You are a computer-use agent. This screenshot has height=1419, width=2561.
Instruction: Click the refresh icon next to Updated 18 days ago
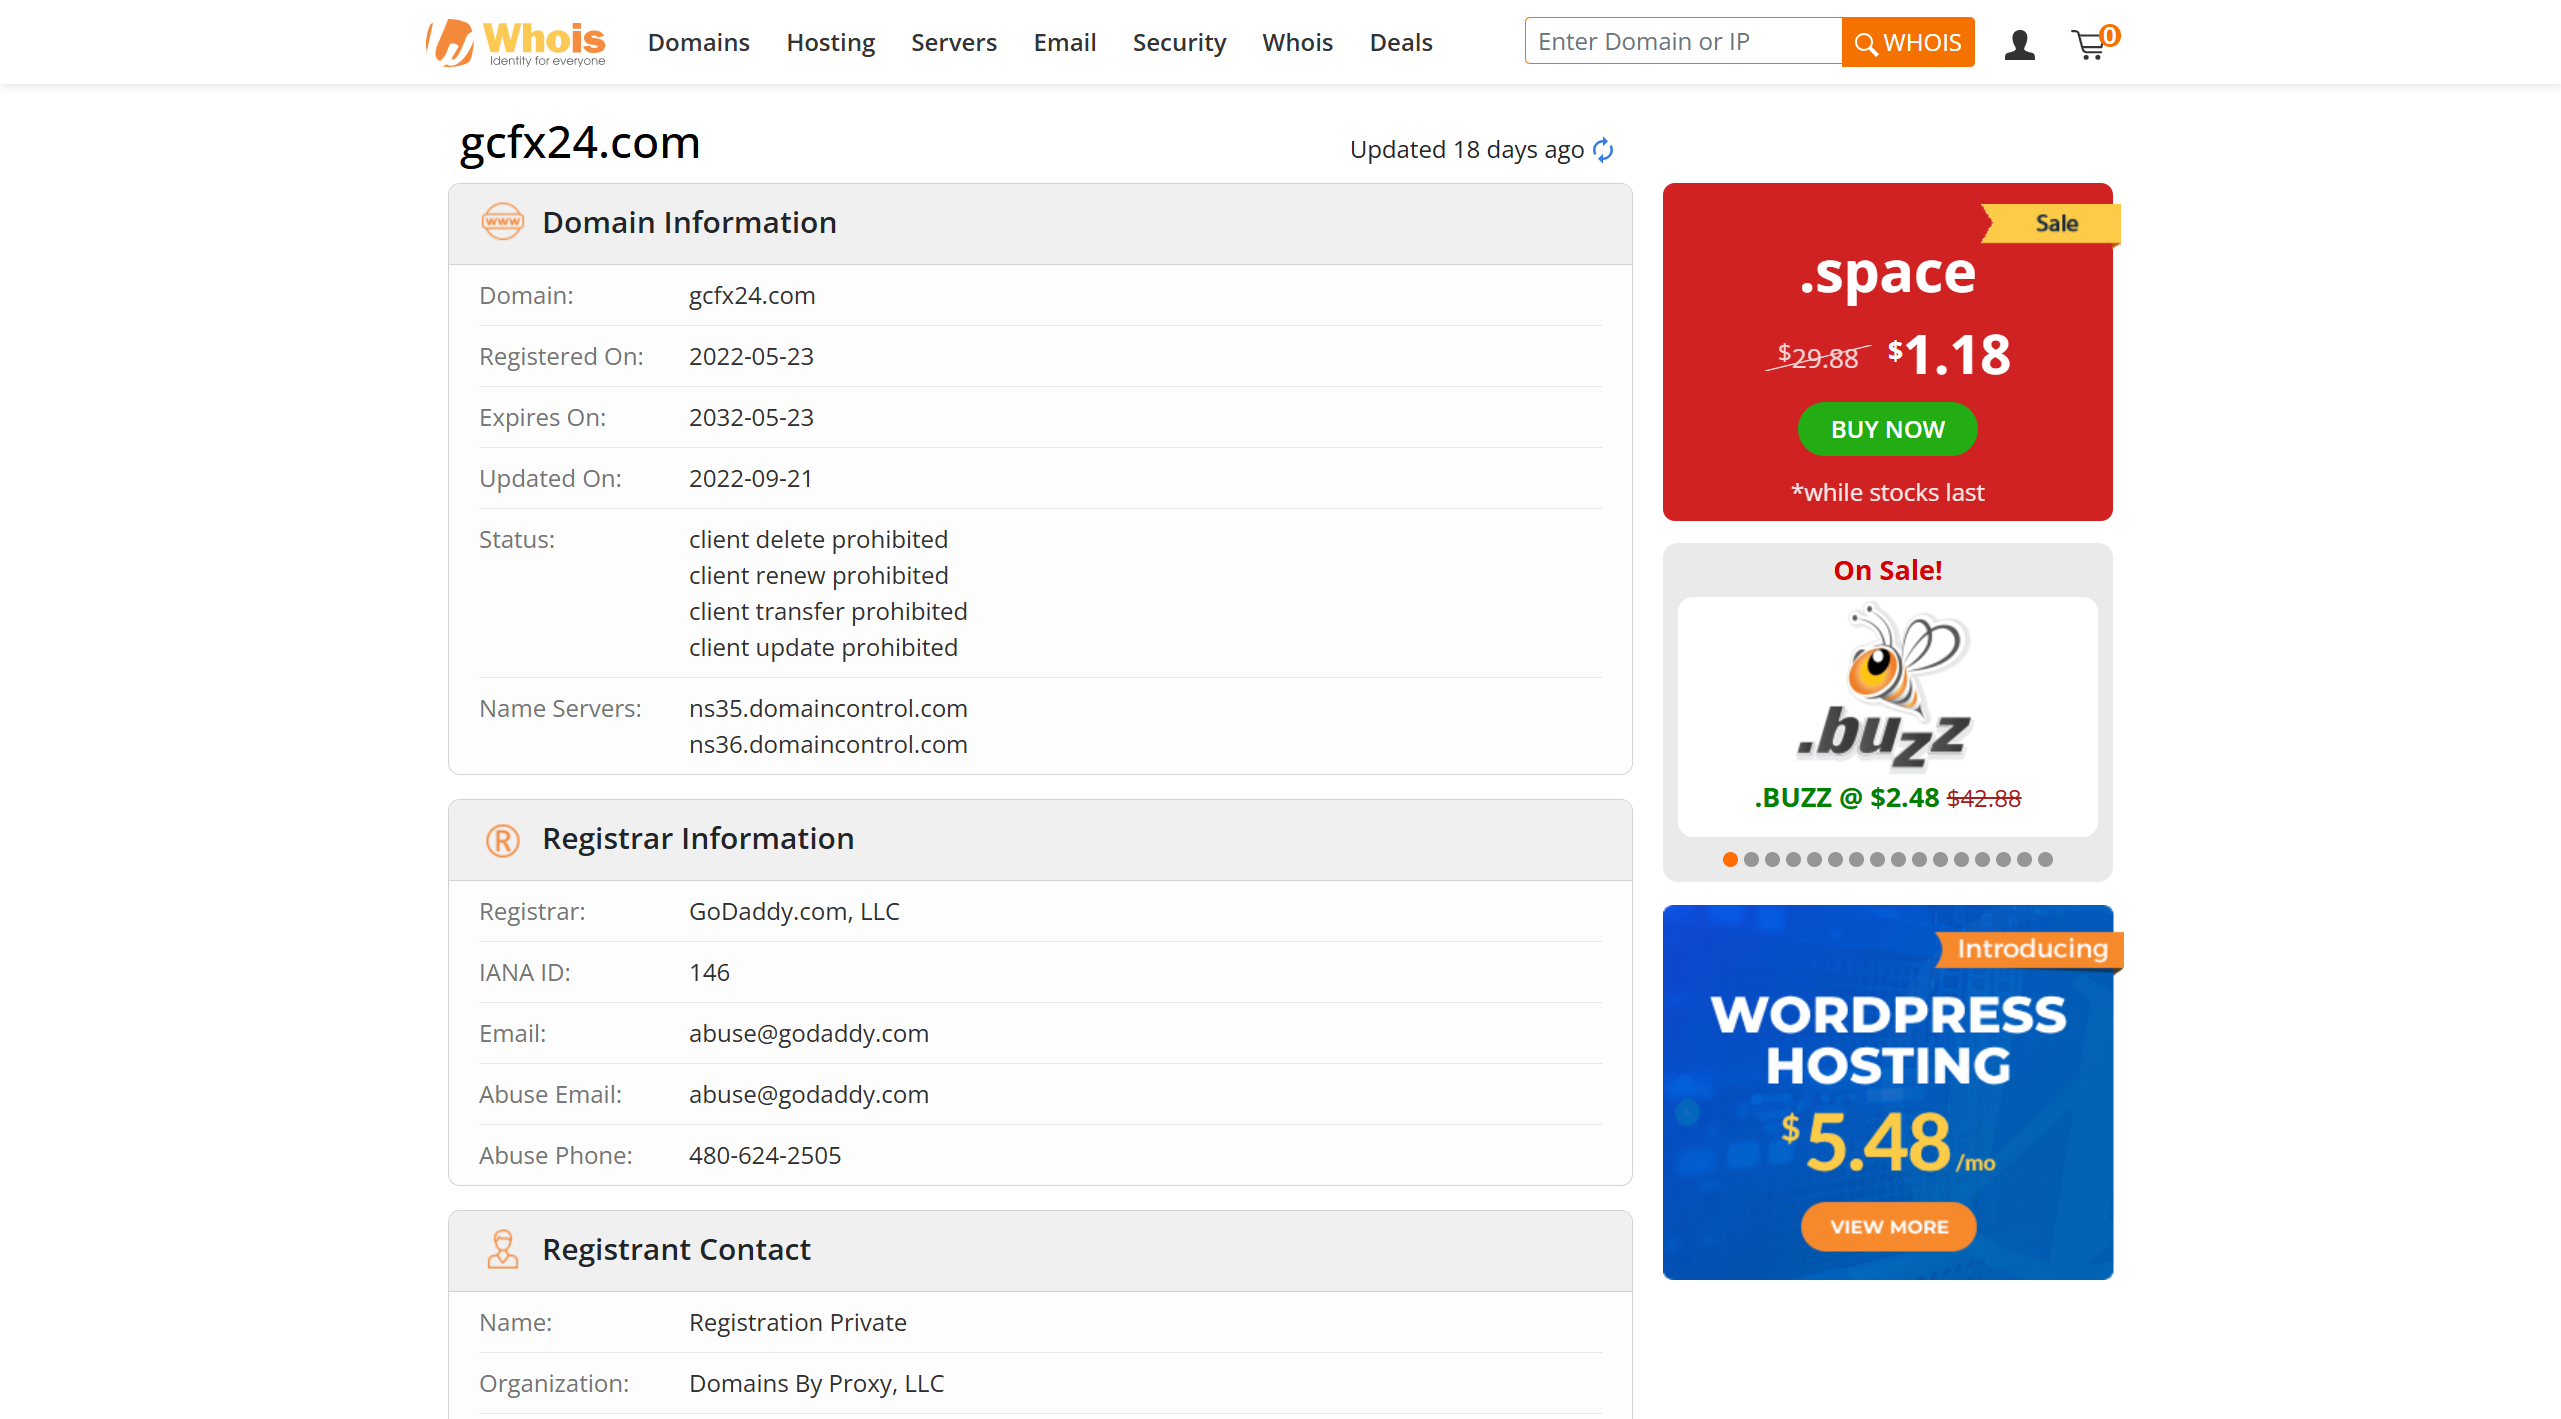(1603, 150)
